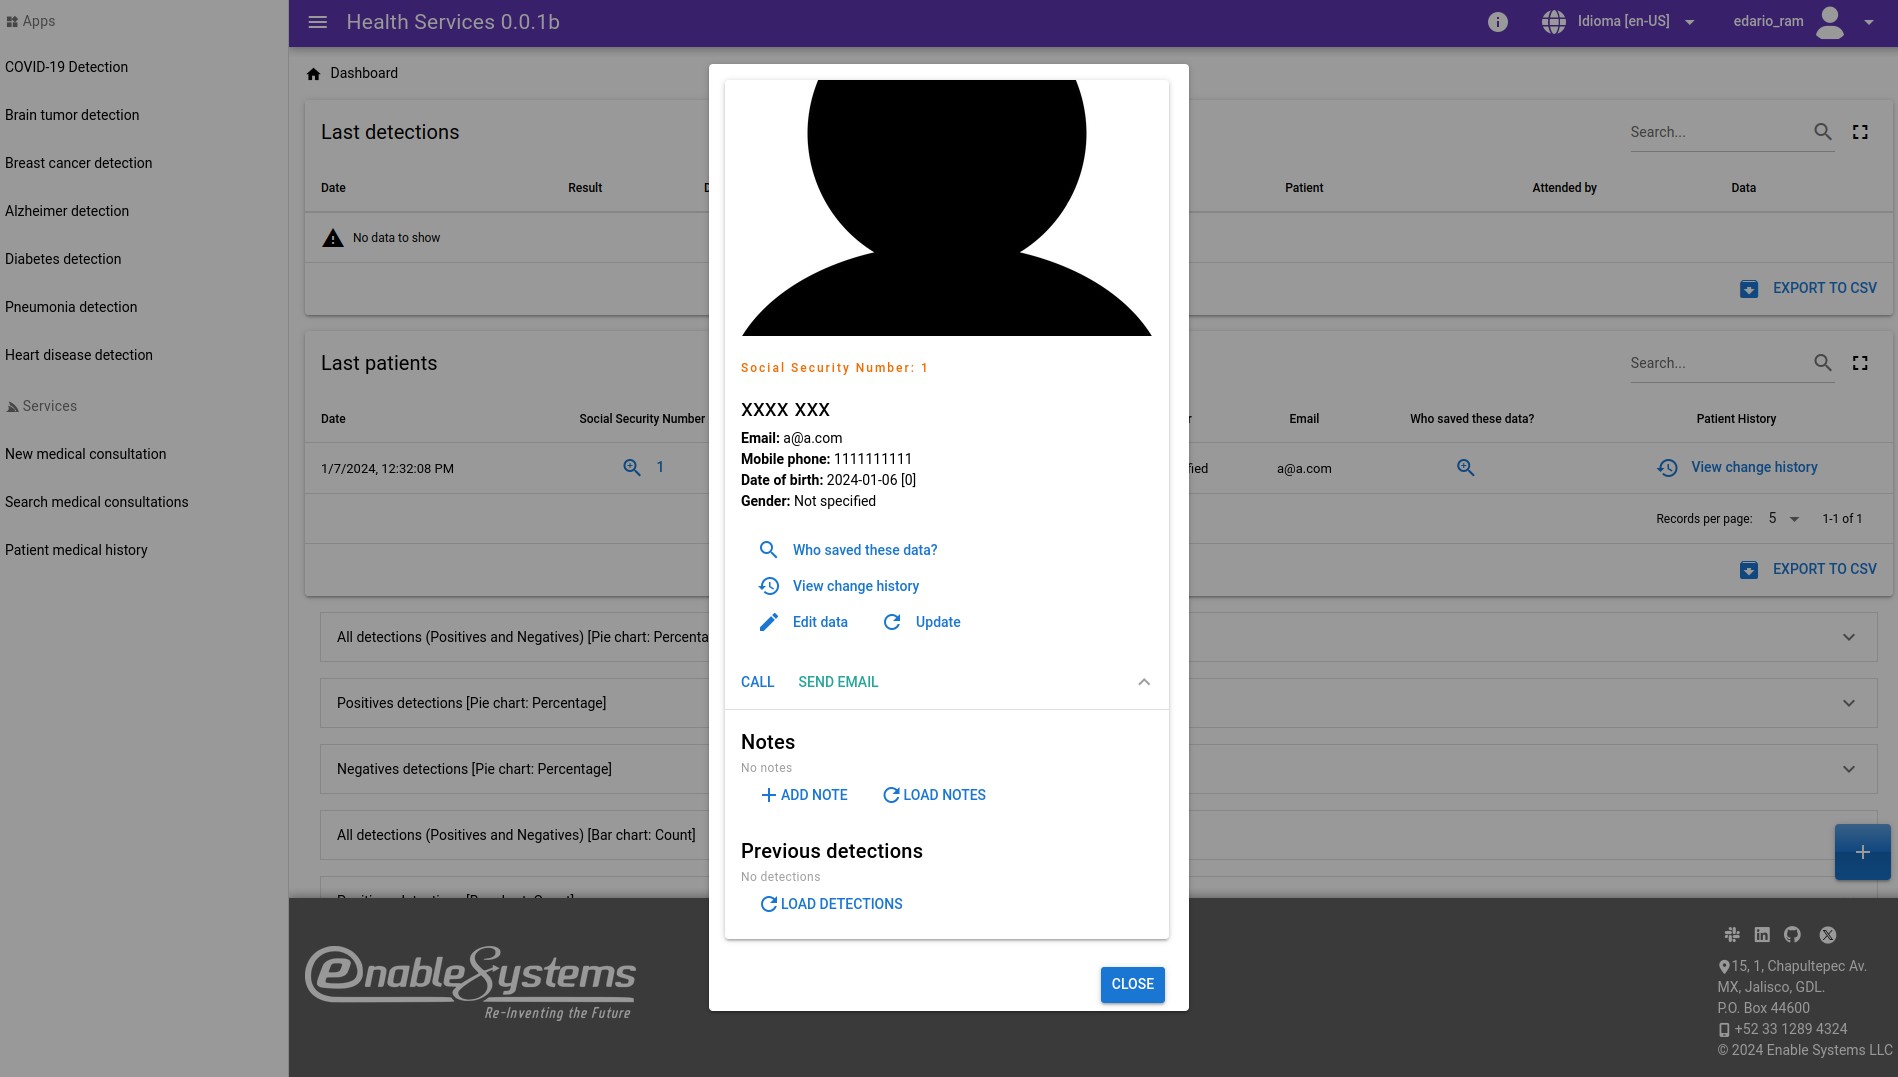
Task: Click the pencil Edit data icon
Action: tap(768, 622)
